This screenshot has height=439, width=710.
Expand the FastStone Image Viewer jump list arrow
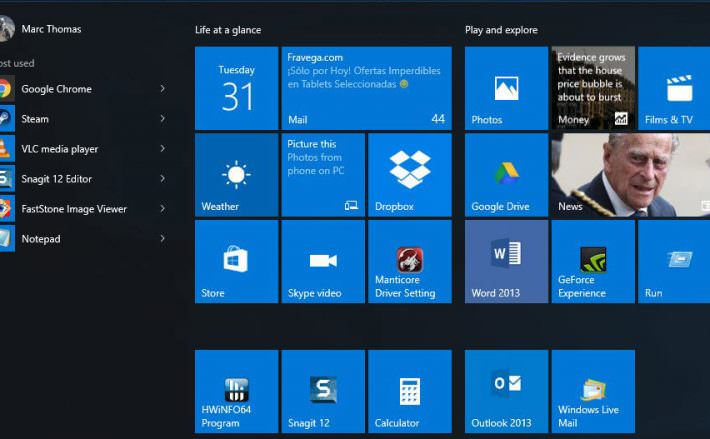click(163, 209)
